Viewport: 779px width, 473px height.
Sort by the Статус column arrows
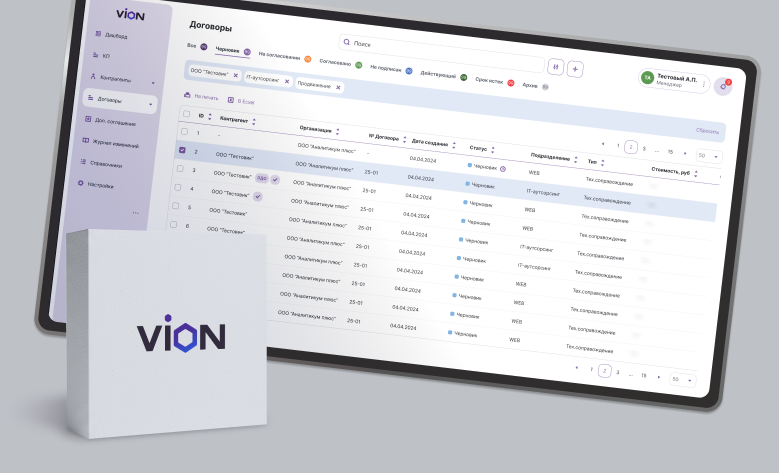pos(493,150)
